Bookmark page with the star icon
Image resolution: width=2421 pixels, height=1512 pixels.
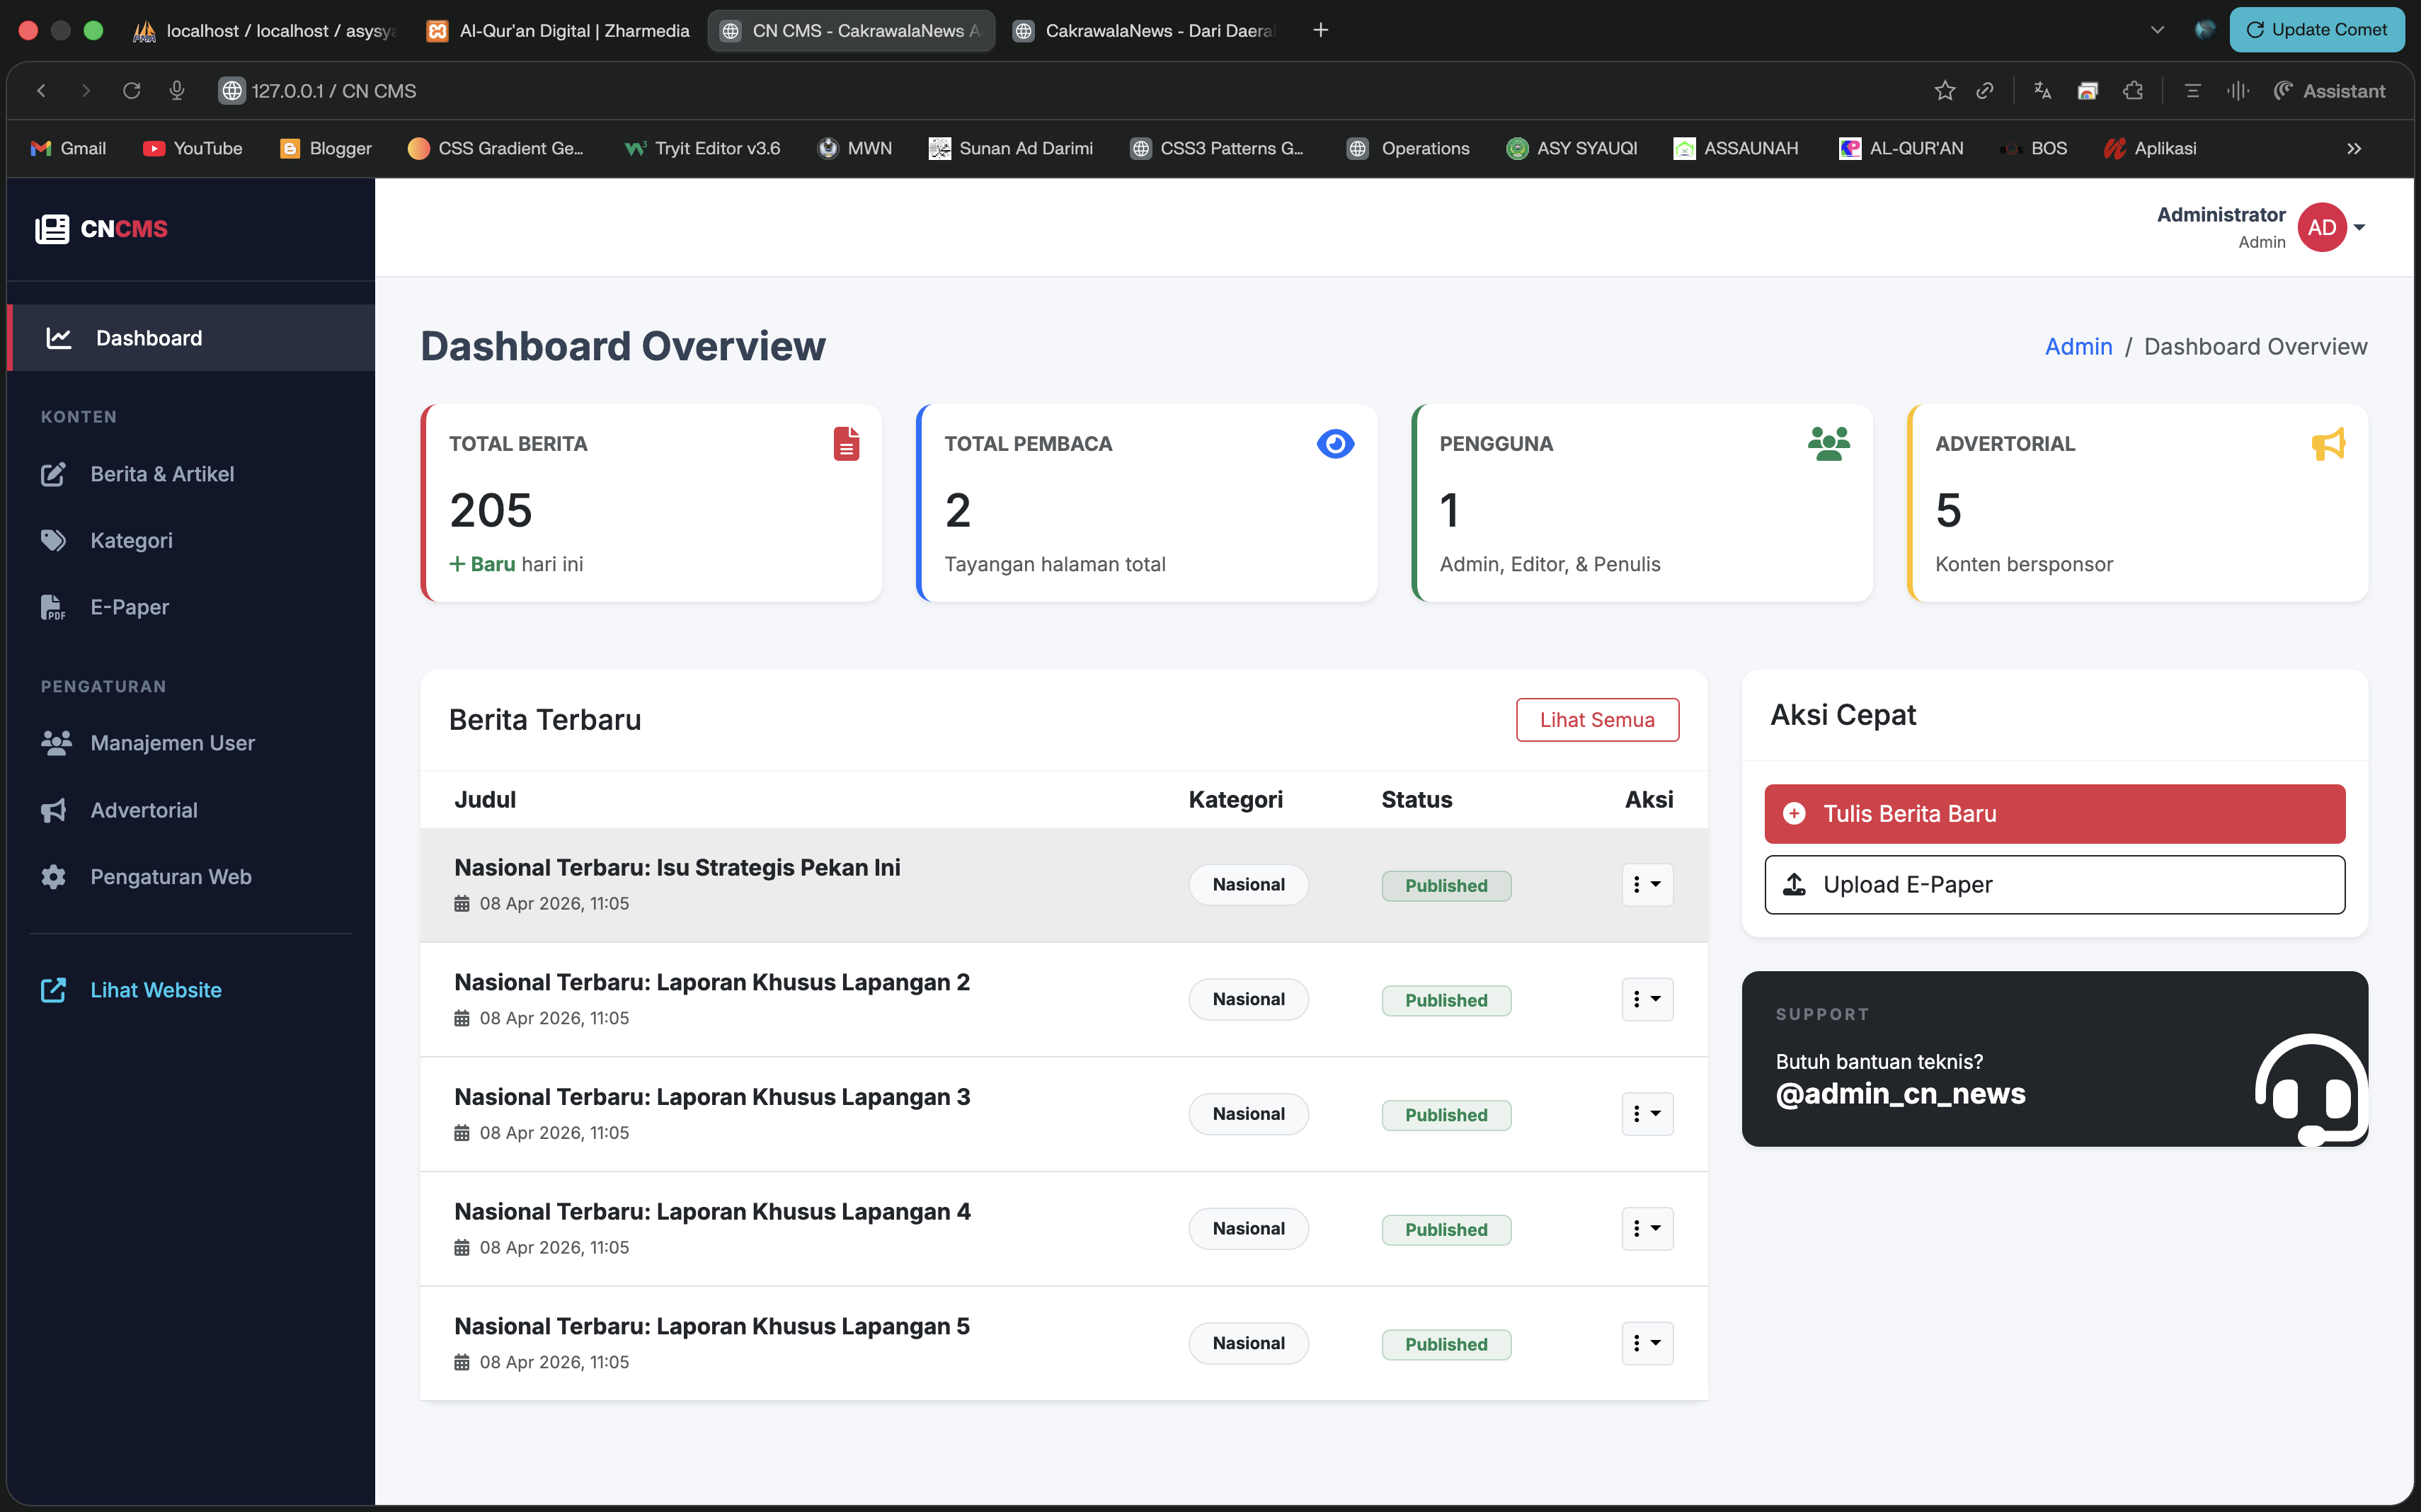tap(1944, 91)
